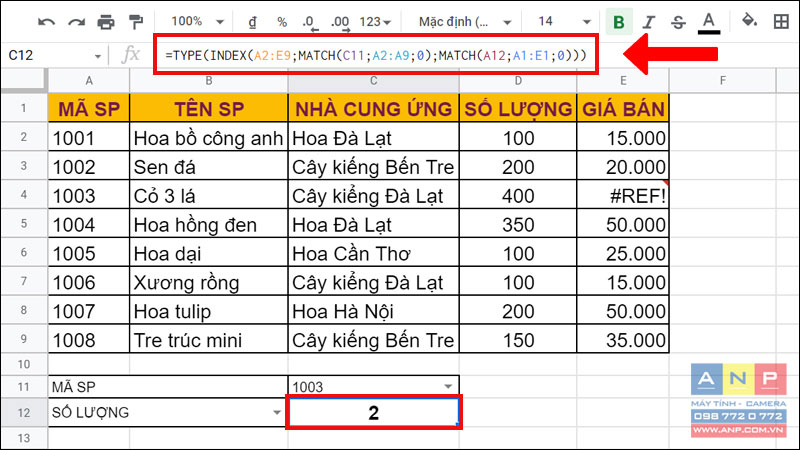
Task: Open SỐ LƯỢNG dropdown arrow in row 12
Action: 277,412
